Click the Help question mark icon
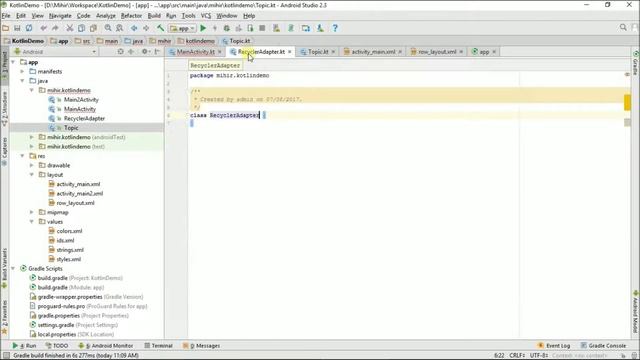 (x=335, y=28)
